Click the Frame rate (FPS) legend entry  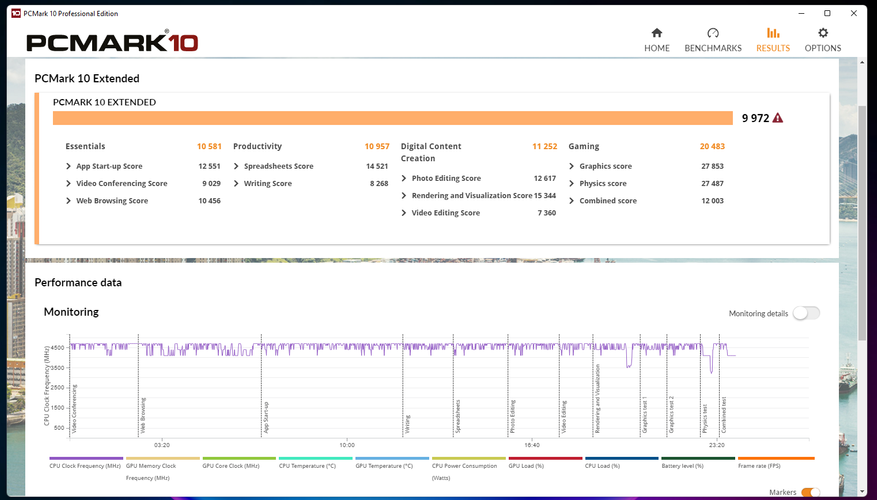pos(775,466)
